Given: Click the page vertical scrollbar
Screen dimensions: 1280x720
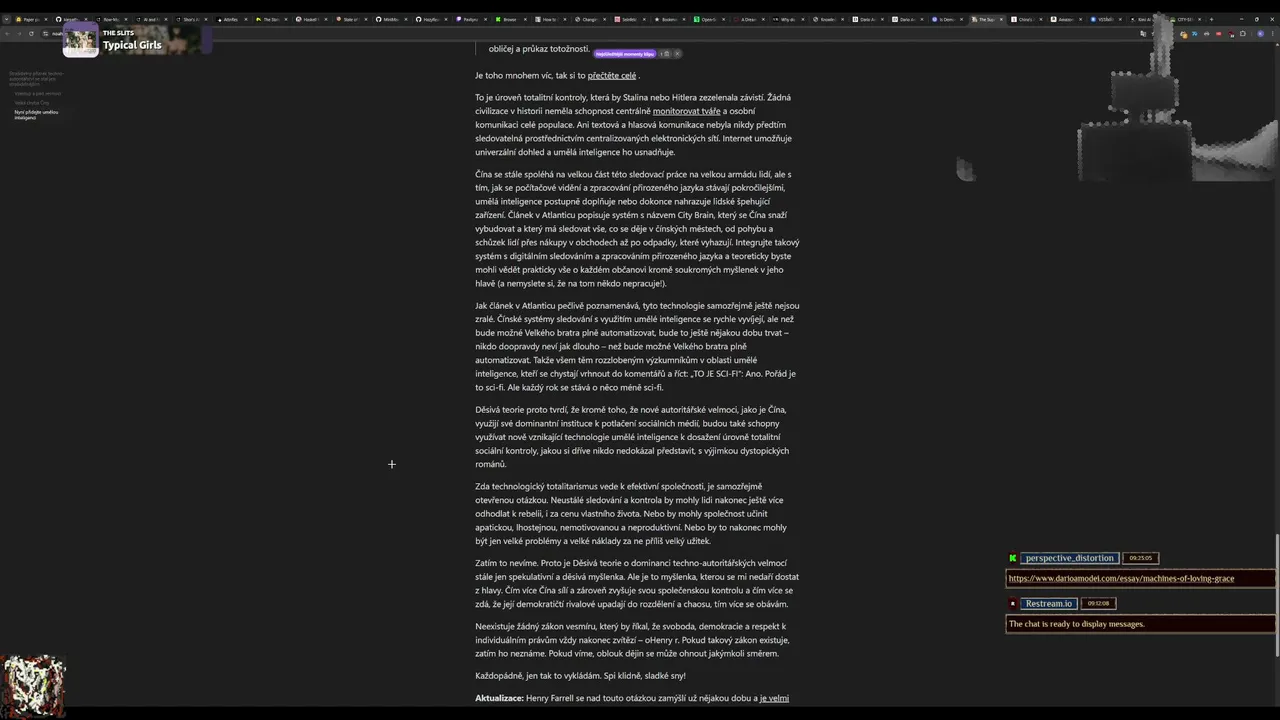Looking at the screenshot, I should tap(1277, 594).
